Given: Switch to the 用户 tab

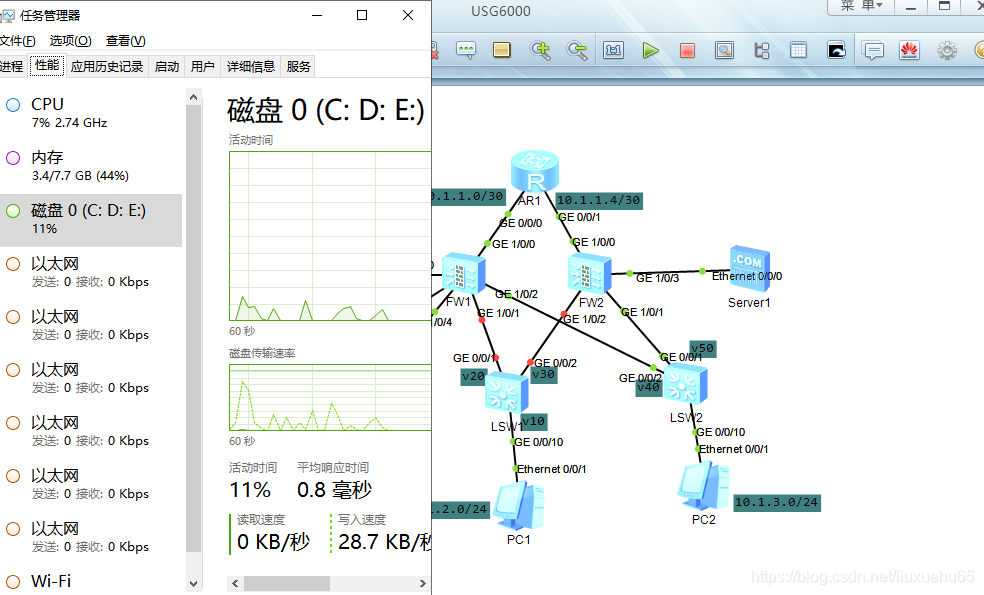Looking at the screenshot, I should (x=203, y=67).
